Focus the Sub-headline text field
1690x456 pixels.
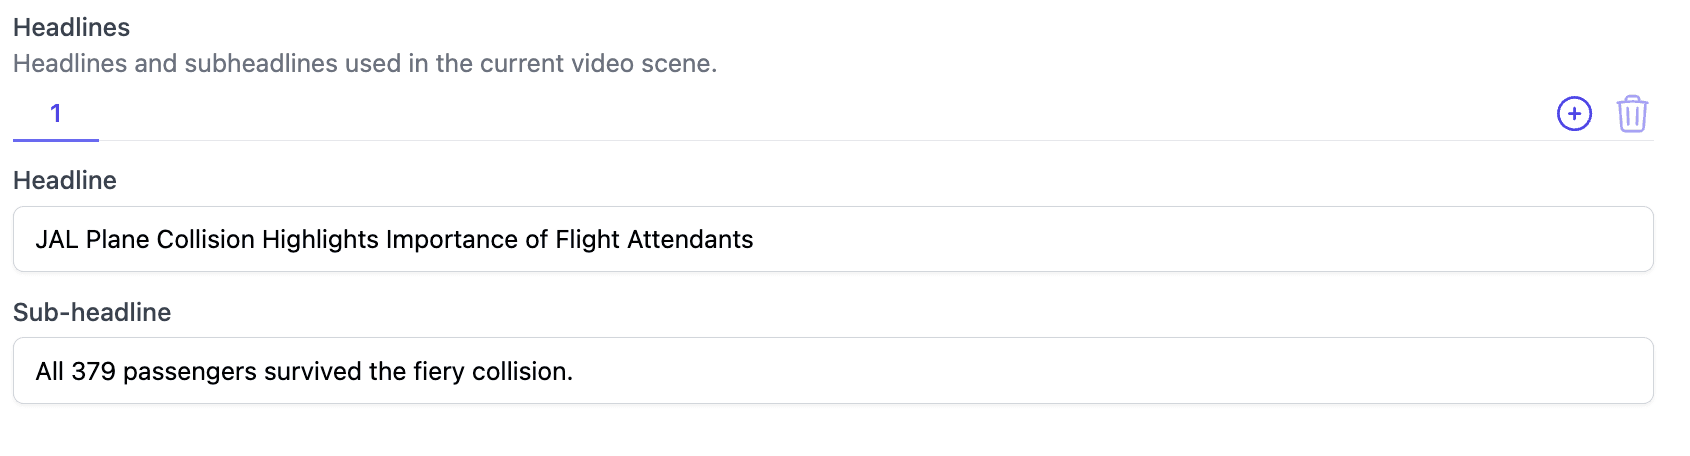(x=1100, y=372)
